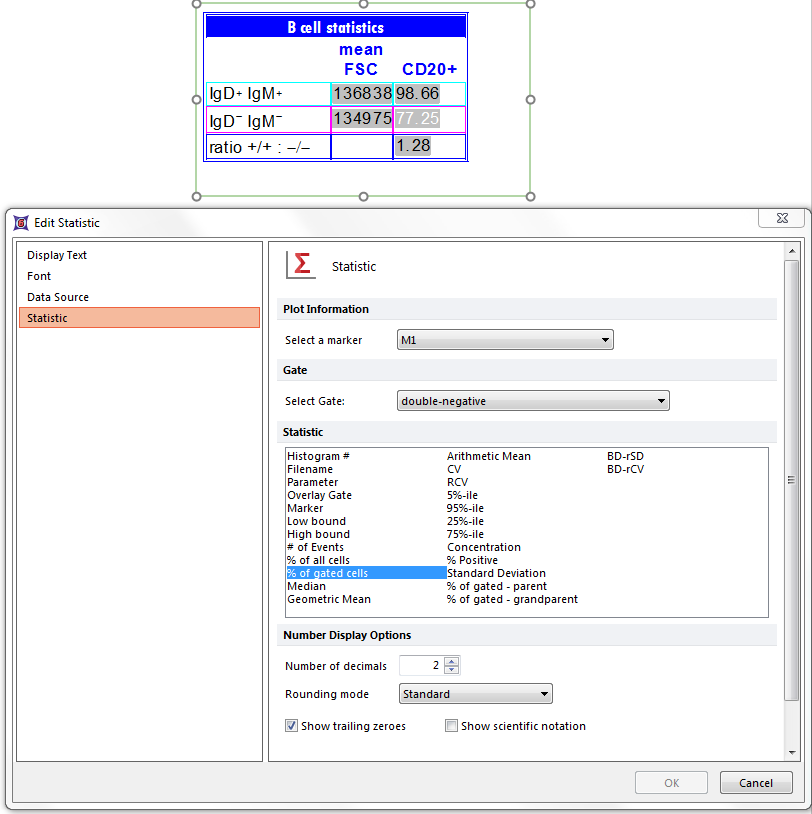Select the Data Source category

[58, 297]
